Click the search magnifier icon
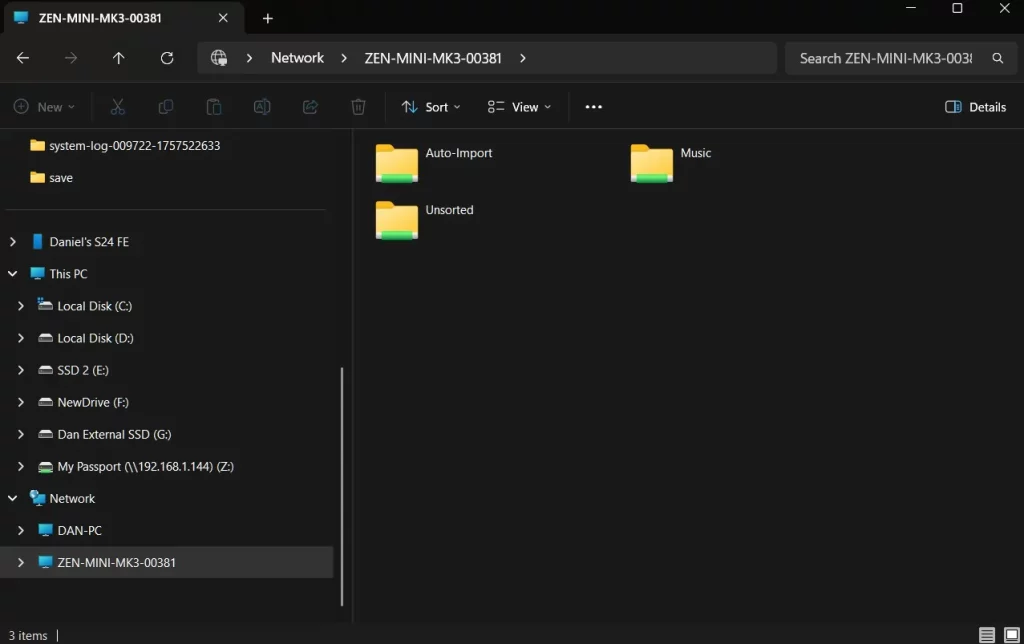The height and width of the screenshot is (644, 1024). (997, 58)
